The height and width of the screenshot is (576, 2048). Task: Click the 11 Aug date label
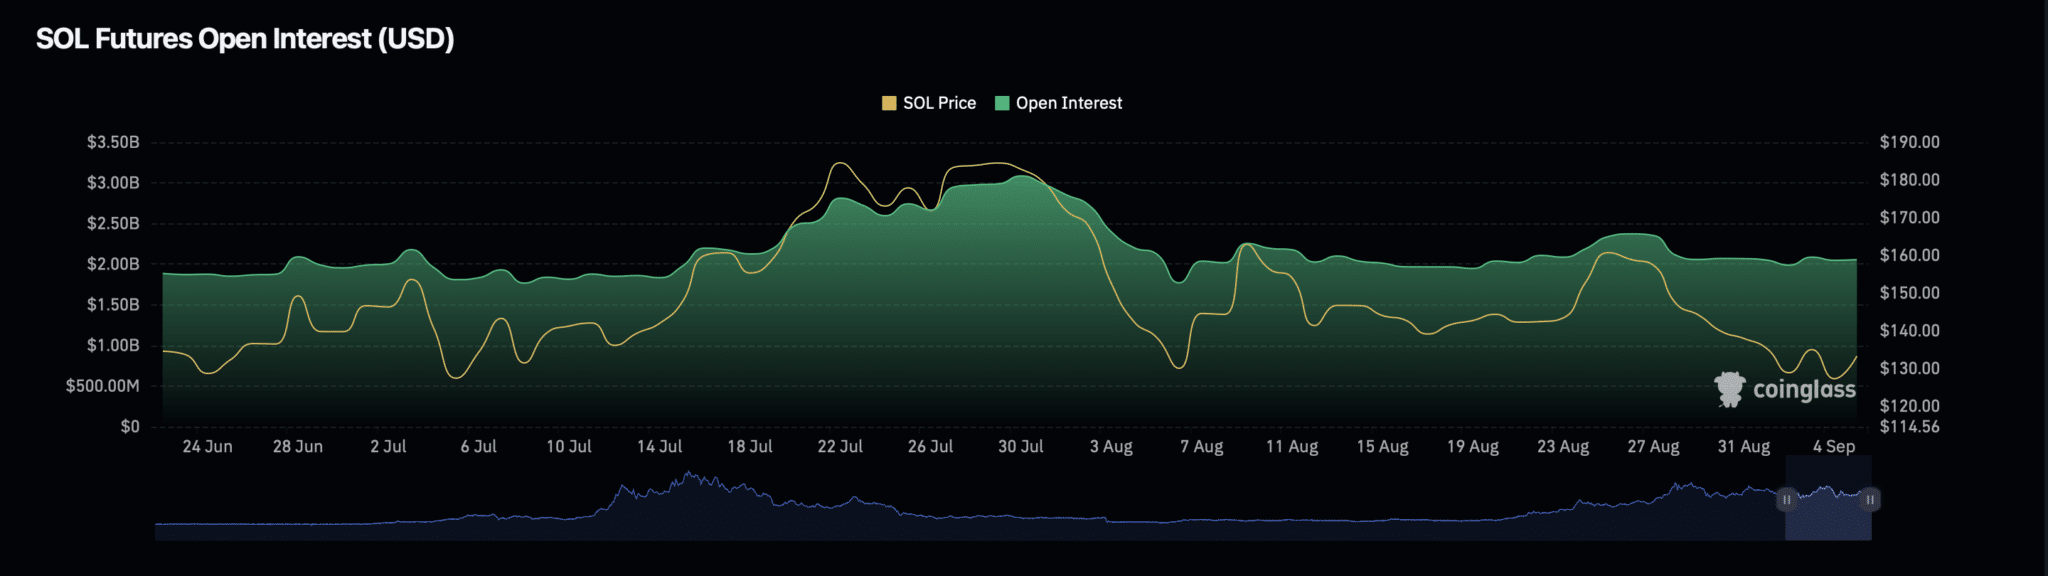(x=1292, y=447)
